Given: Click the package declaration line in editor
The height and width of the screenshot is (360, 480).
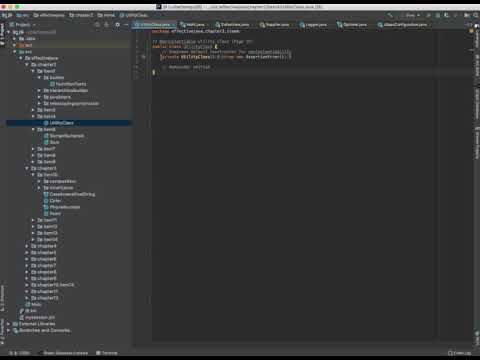Looking at the screenshot, I should pyautogui.click(x=196, y=31).
